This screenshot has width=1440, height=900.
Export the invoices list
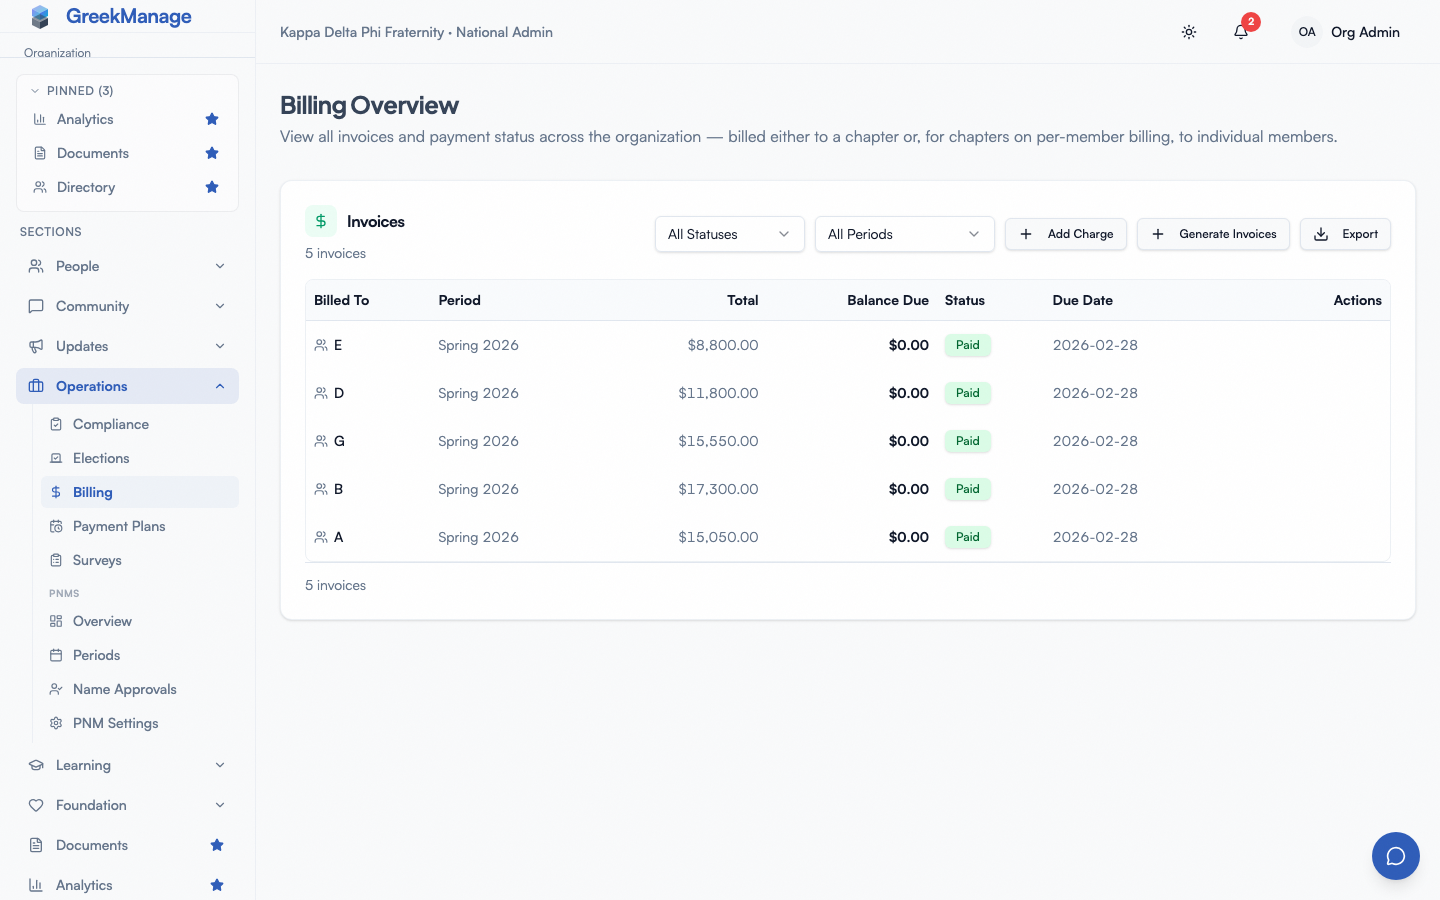point(1345,234)
